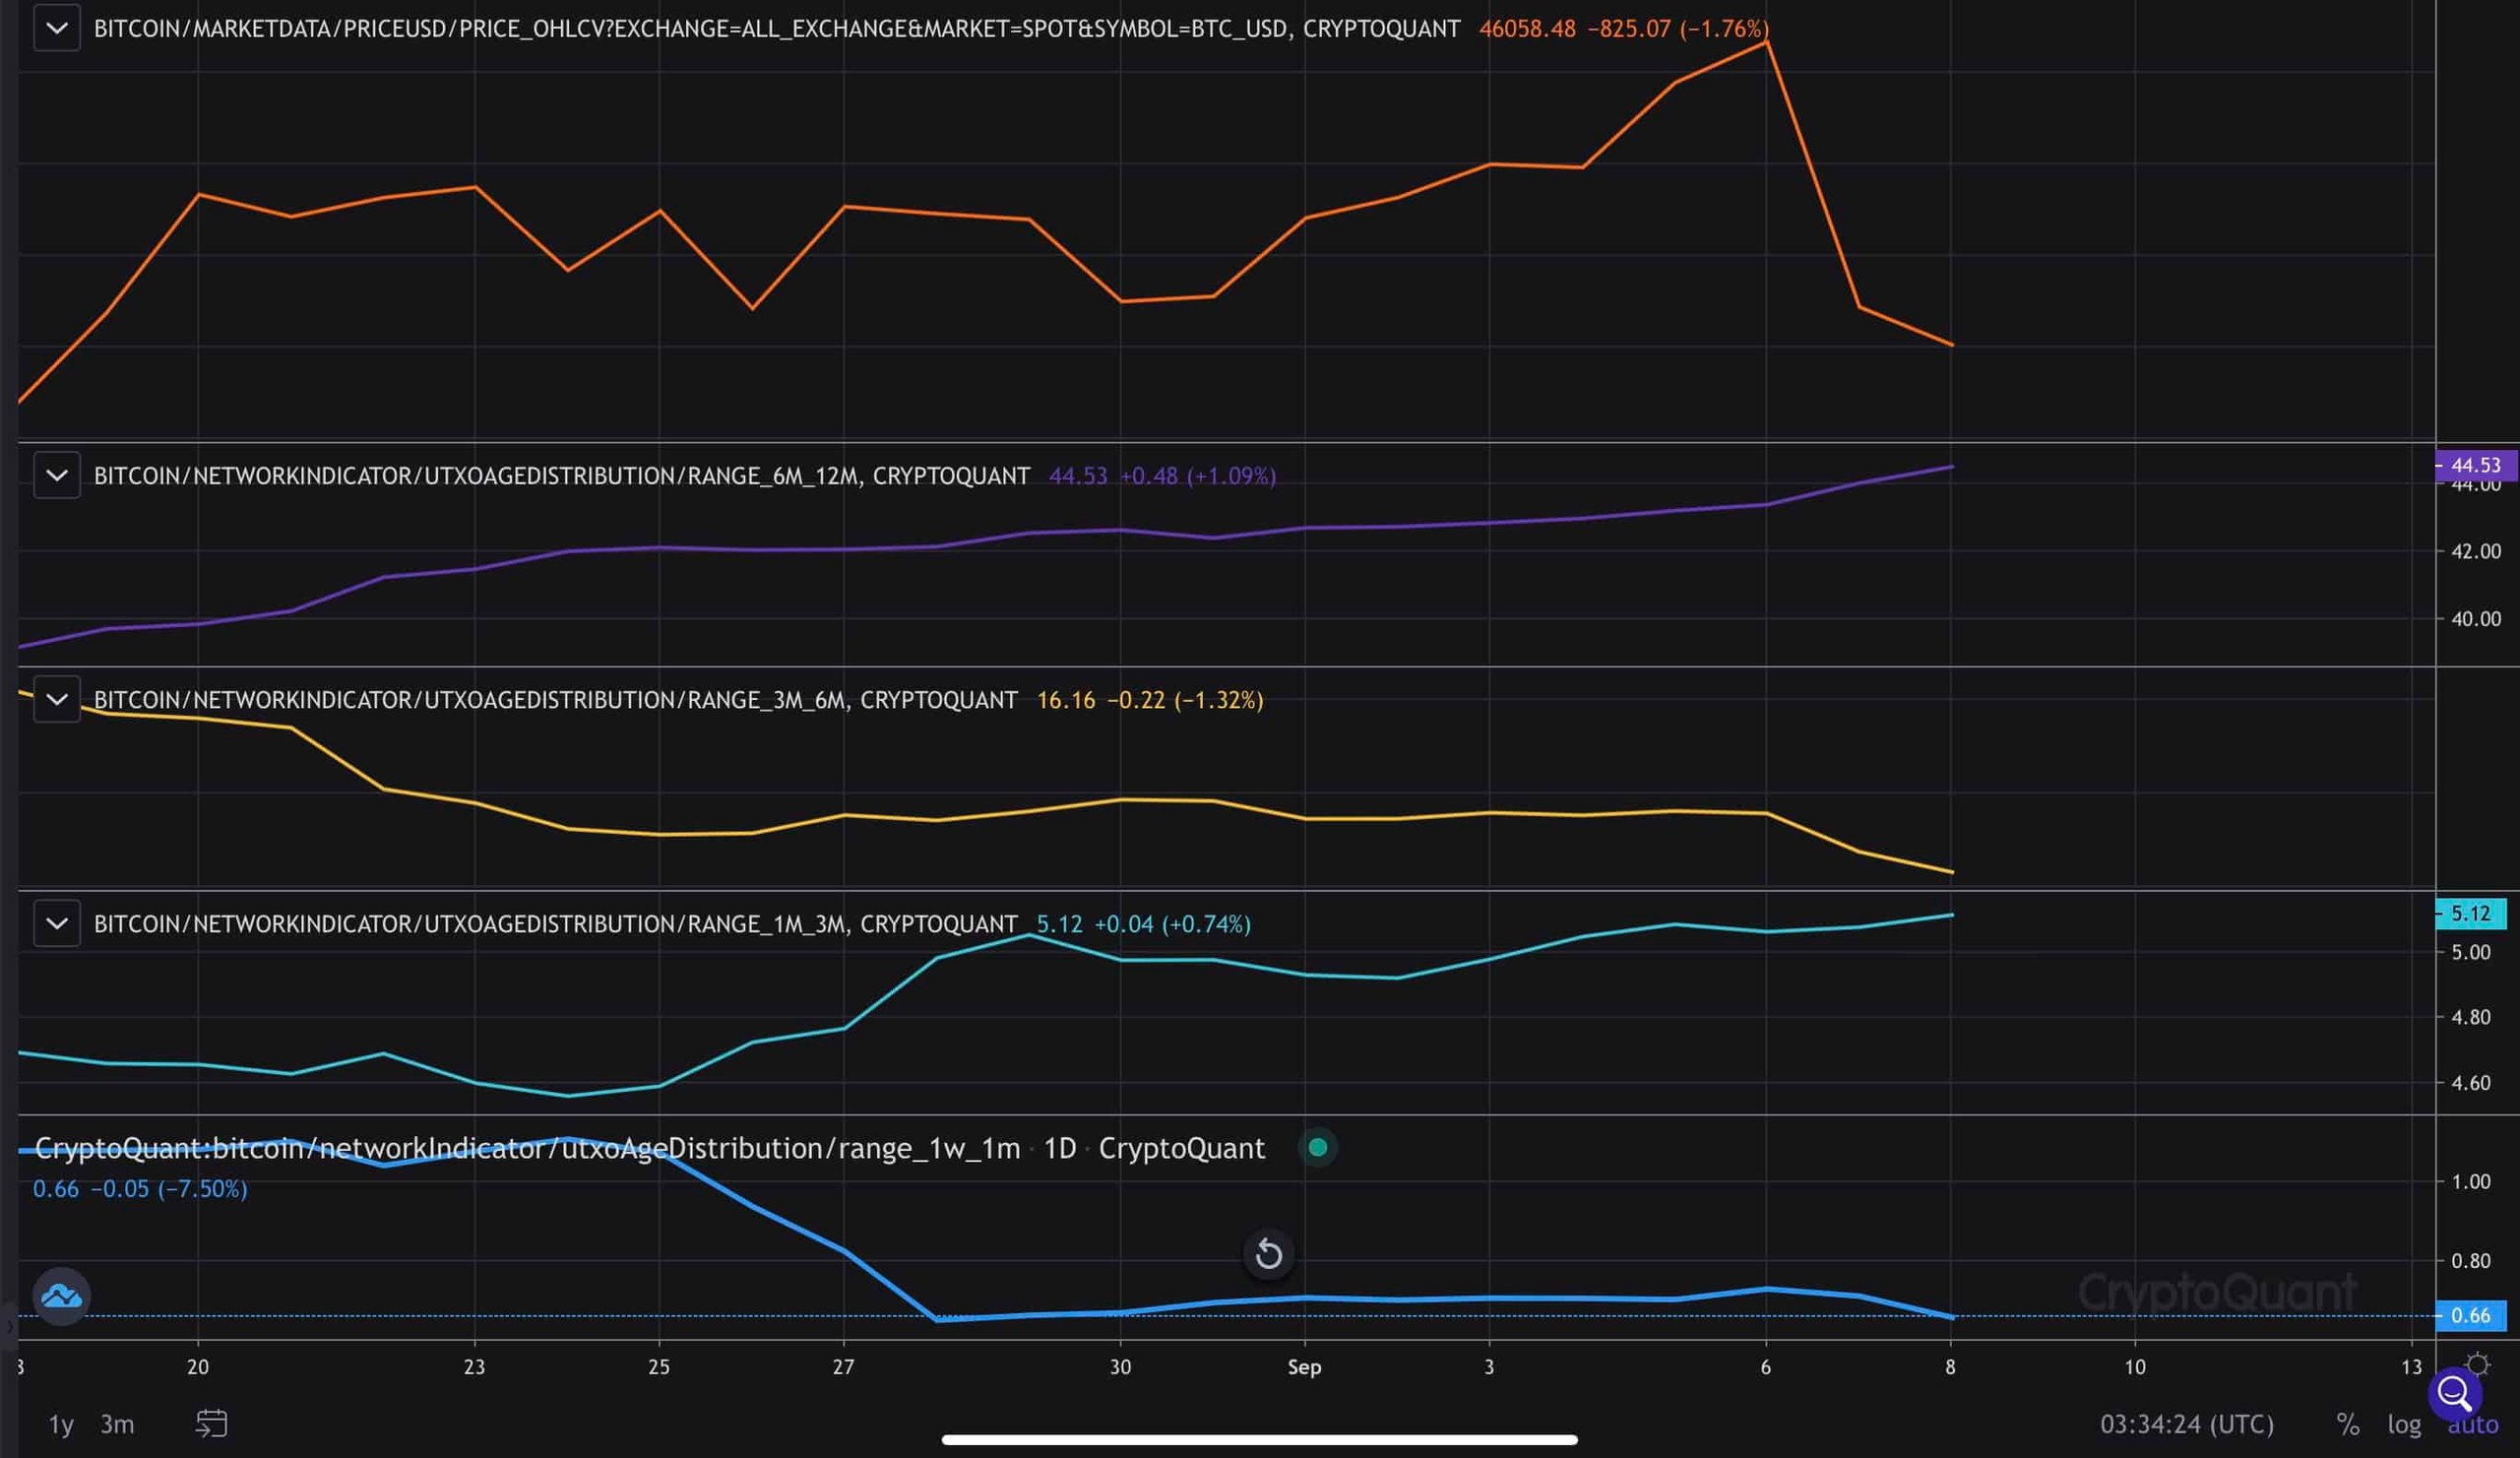Click the green market status dot
The height and width of the screenshot is (1458, 2520).
pos(1318,1147)
